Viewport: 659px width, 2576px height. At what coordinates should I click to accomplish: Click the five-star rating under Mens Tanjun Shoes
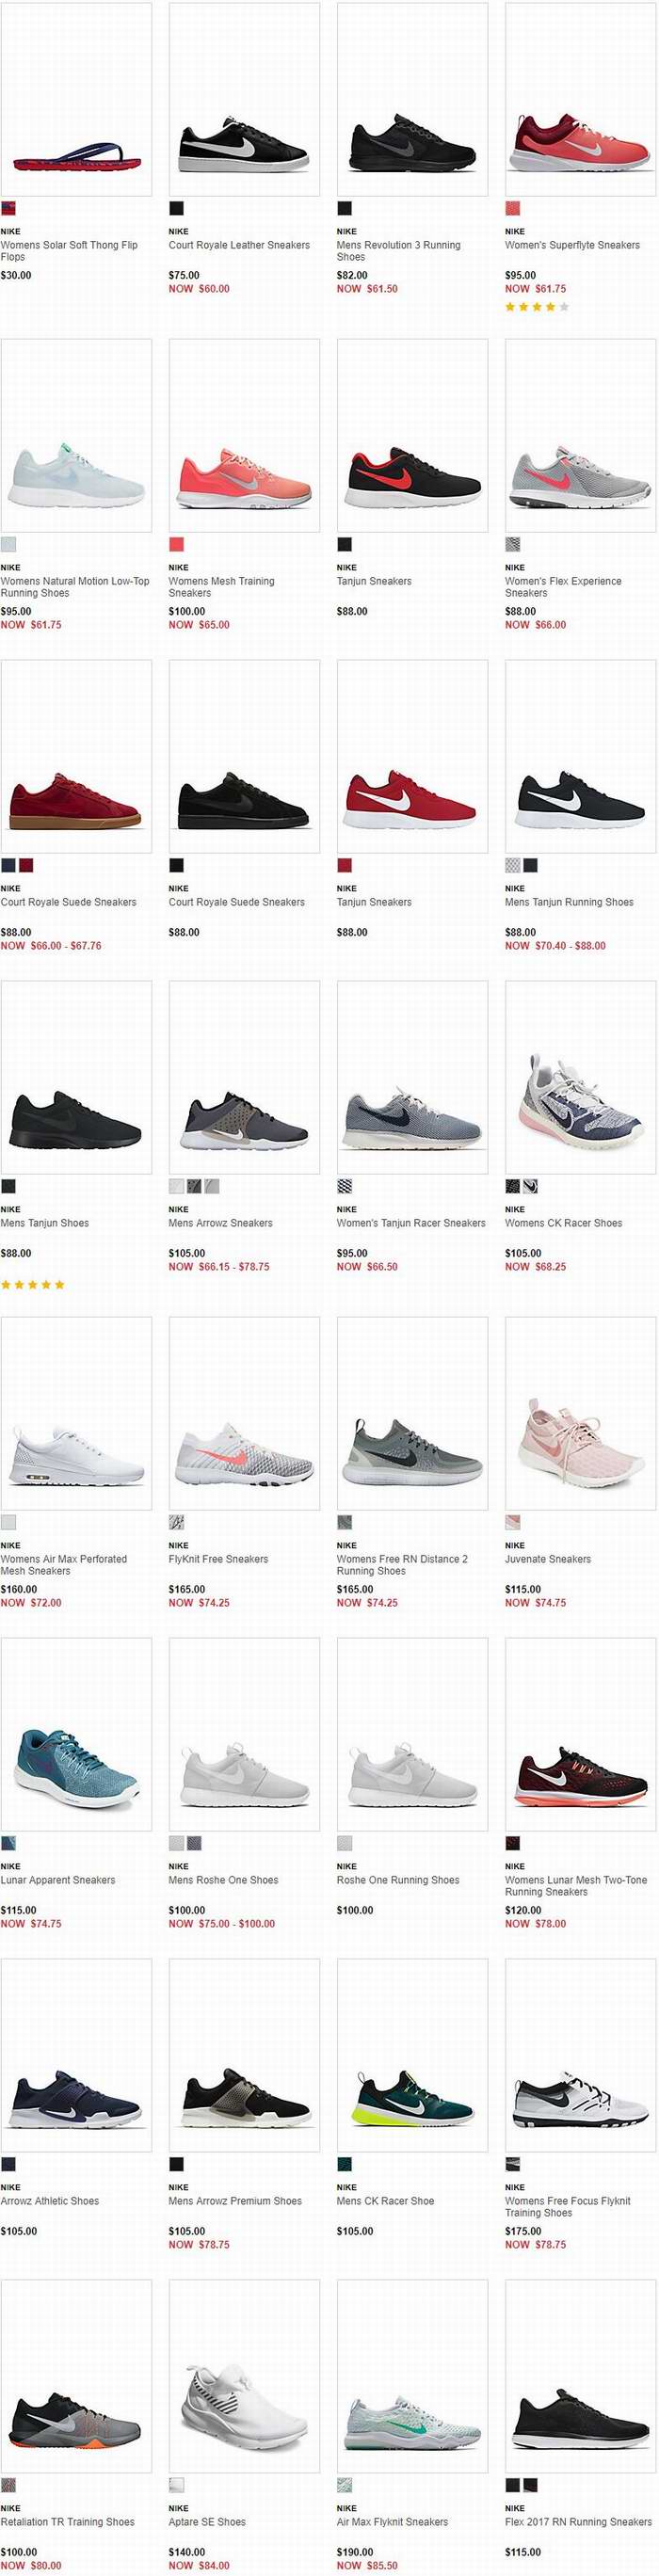click(x=33, y=1285)
